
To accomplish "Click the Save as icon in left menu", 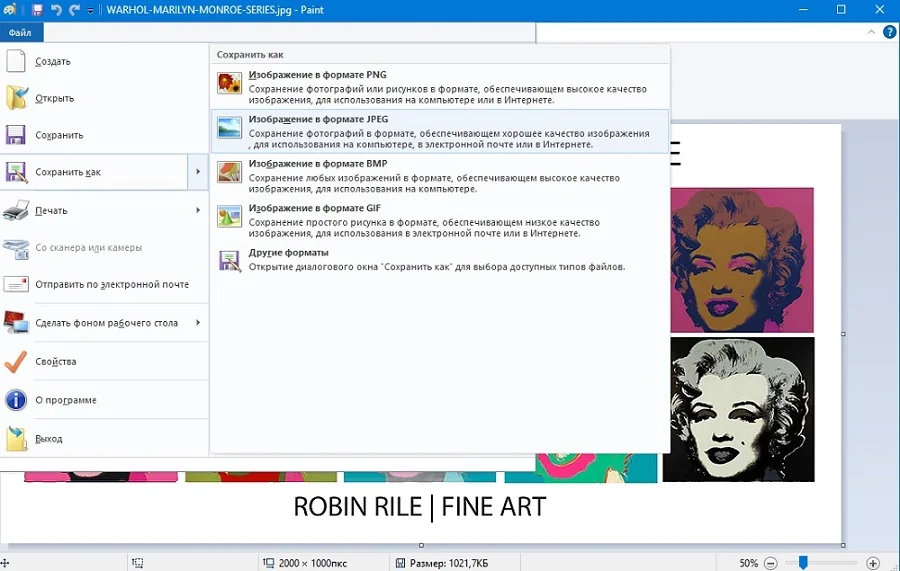I will [16, 172].
